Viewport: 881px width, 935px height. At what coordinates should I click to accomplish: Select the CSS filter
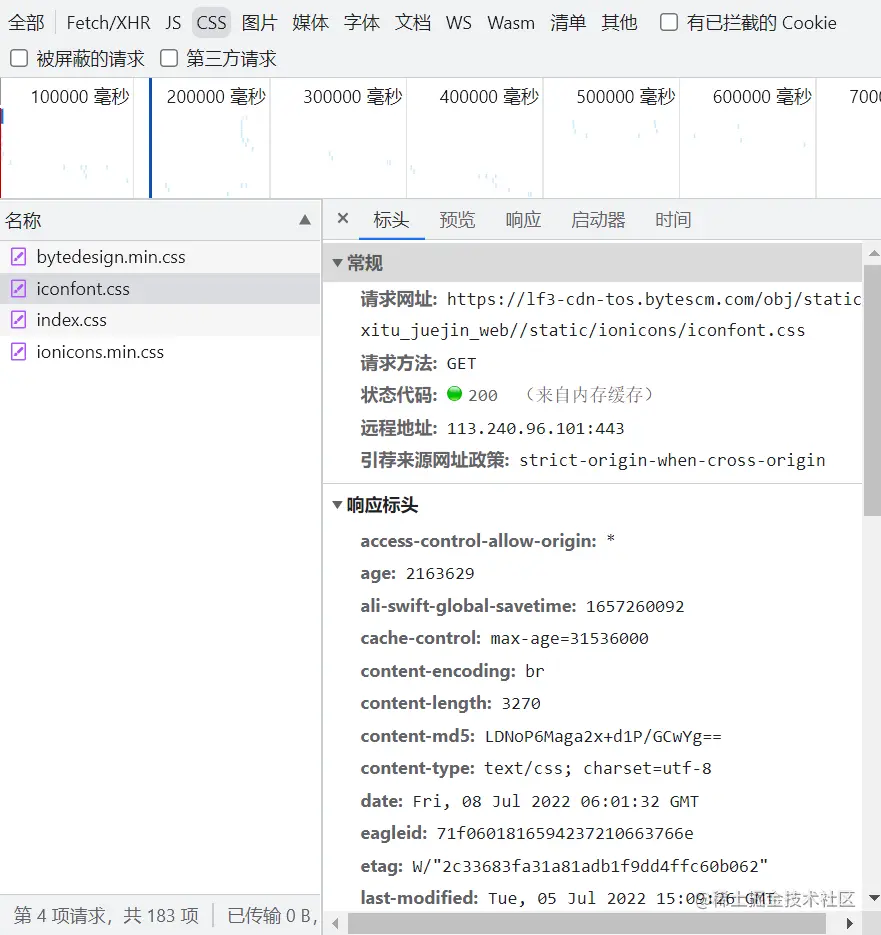(211, 23)
